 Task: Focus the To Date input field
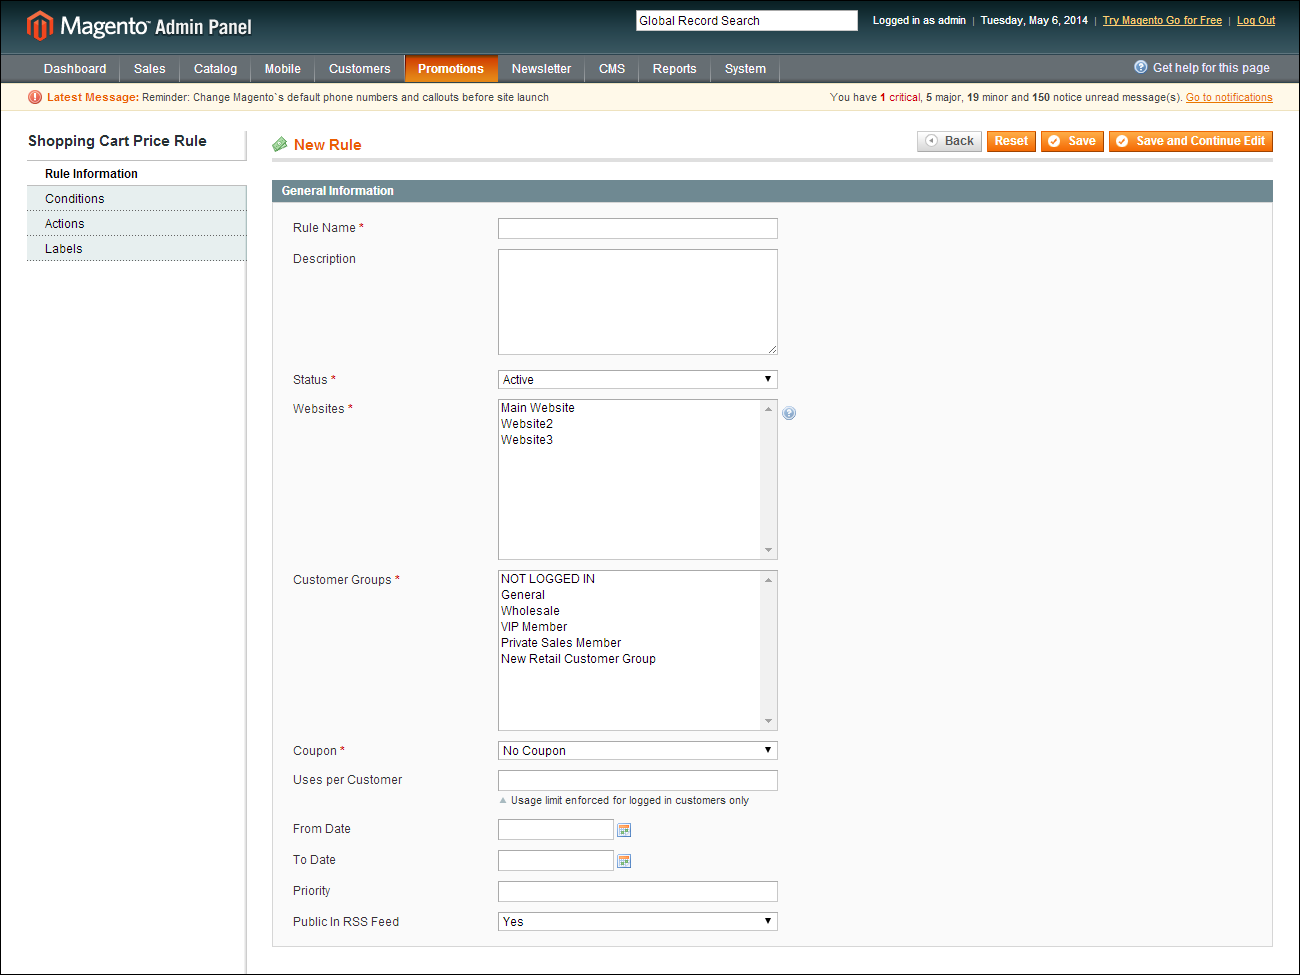coord(556,860)
